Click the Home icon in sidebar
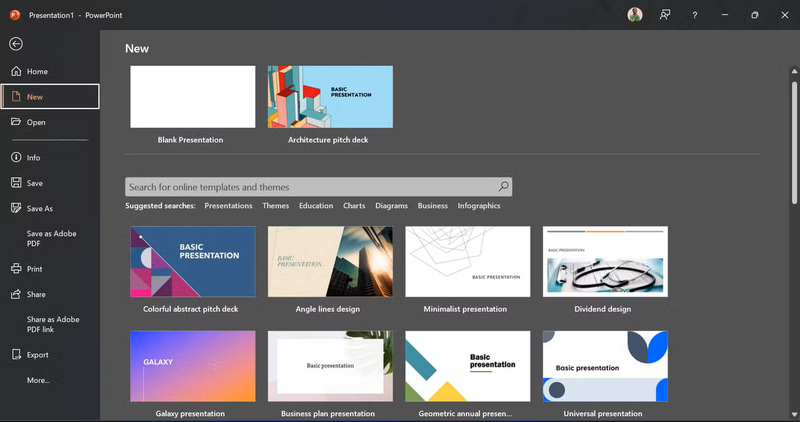 click(16, 72)
